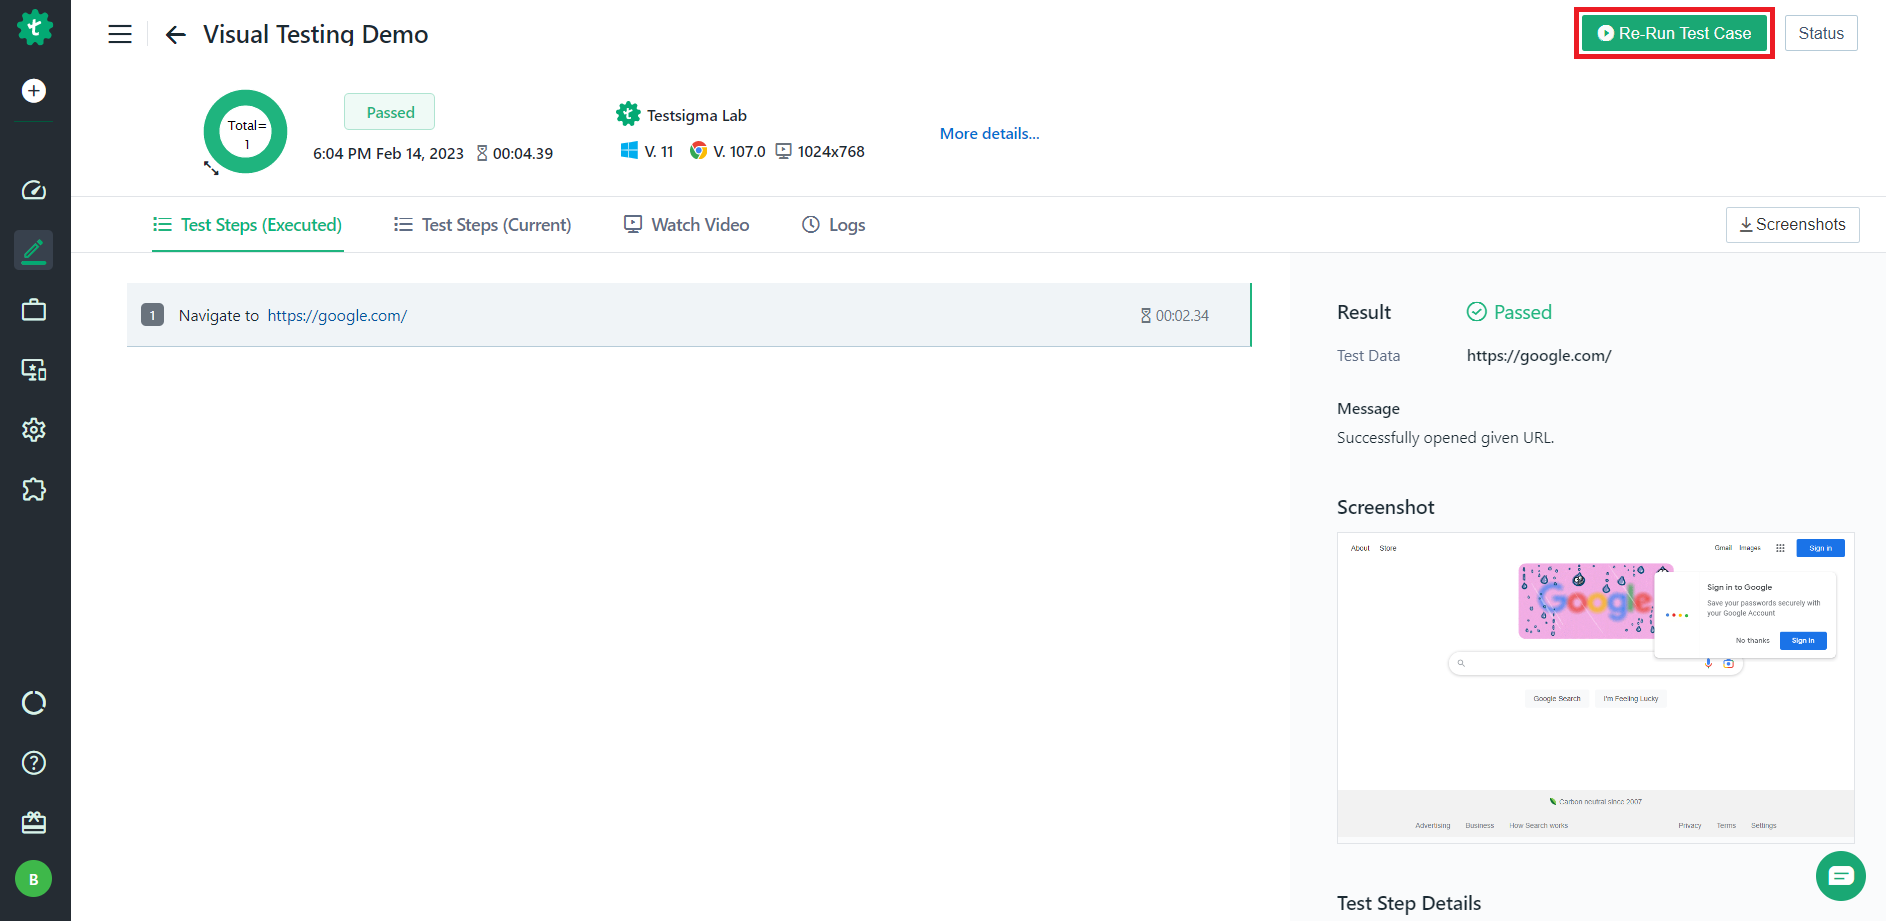
Task: Click the Testsigma Lab label
Action: [697, 116]
